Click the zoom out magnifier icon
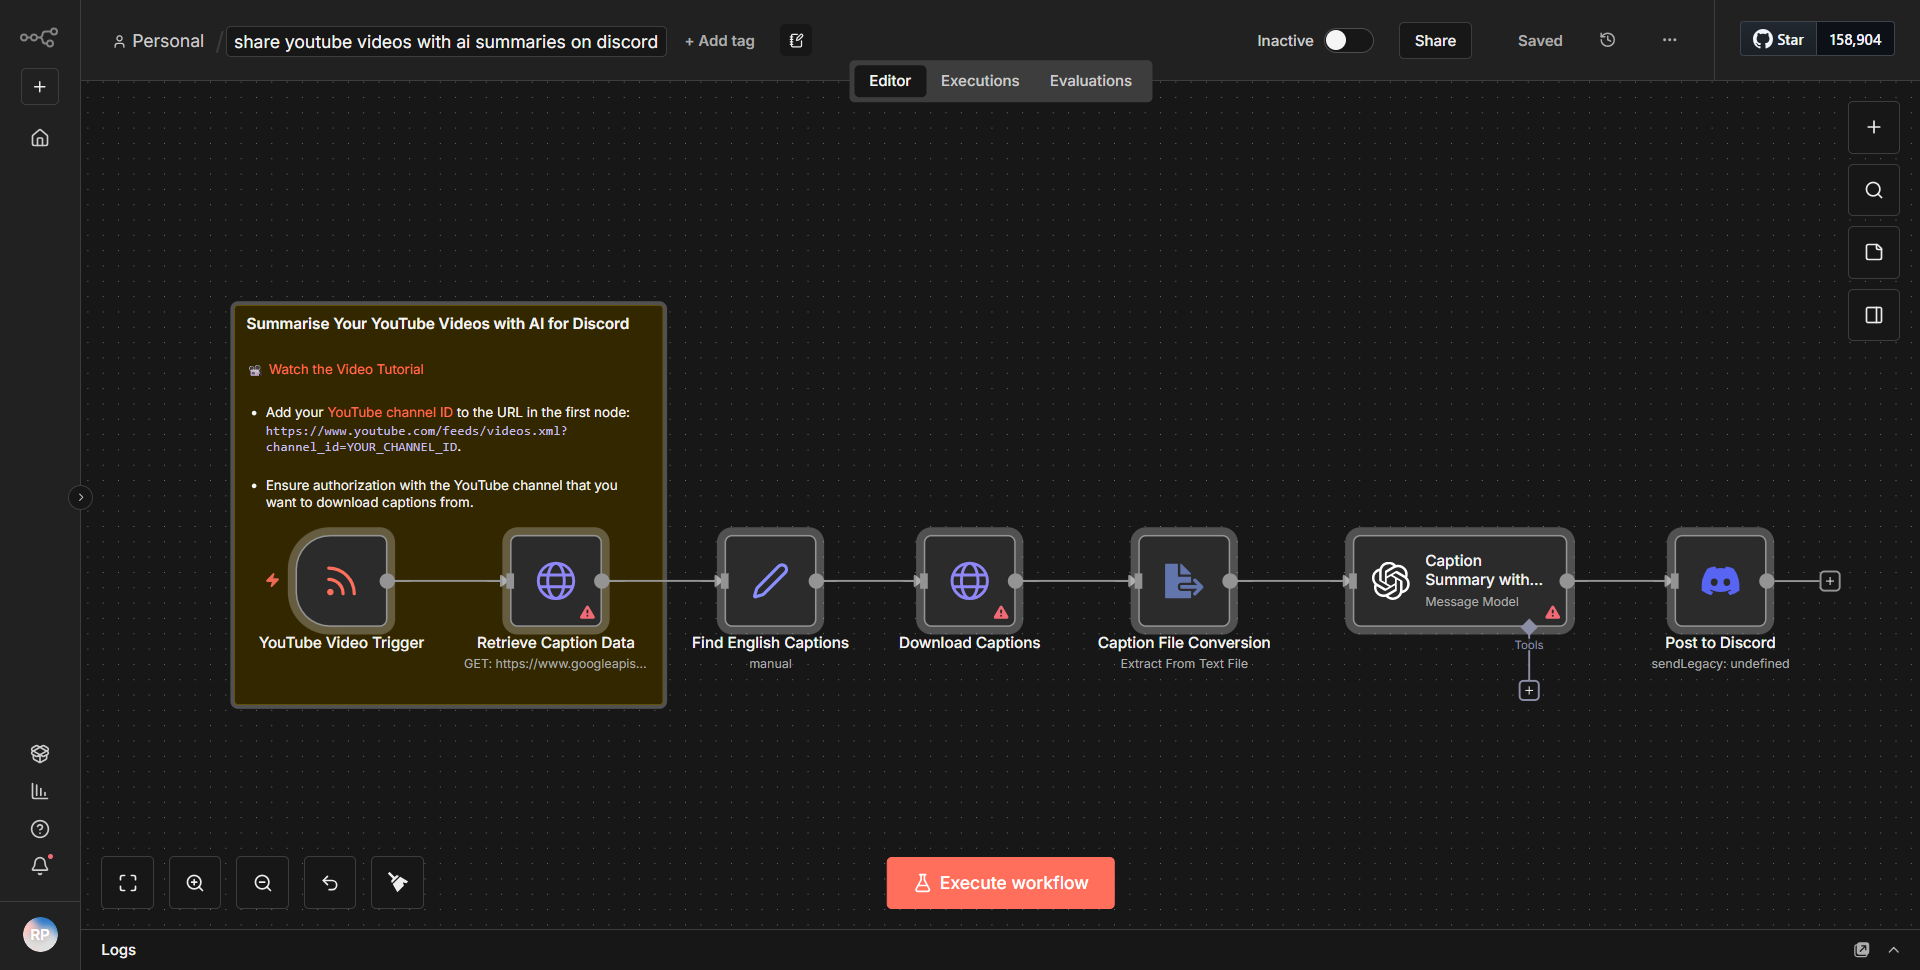 (x=263, y=883)
